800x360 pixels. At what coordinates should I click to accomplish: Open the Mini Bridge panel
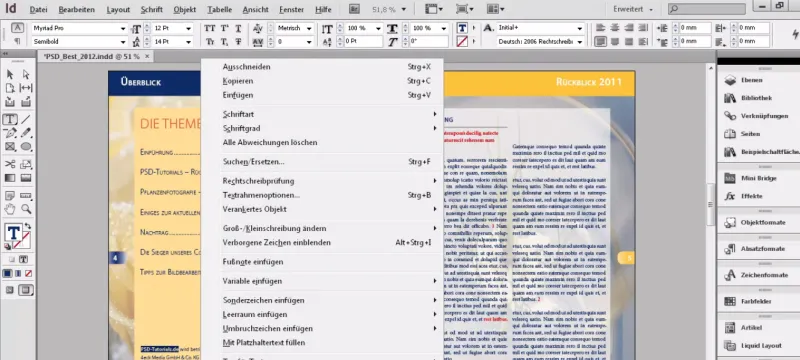[758, 178]
